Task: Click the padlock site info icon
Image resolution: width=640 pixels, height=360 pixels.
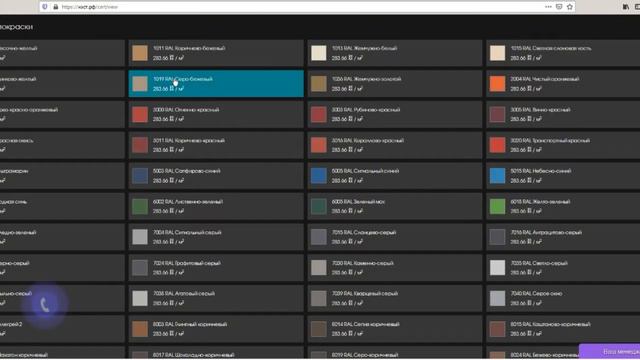Action: [x=56, y=7]
